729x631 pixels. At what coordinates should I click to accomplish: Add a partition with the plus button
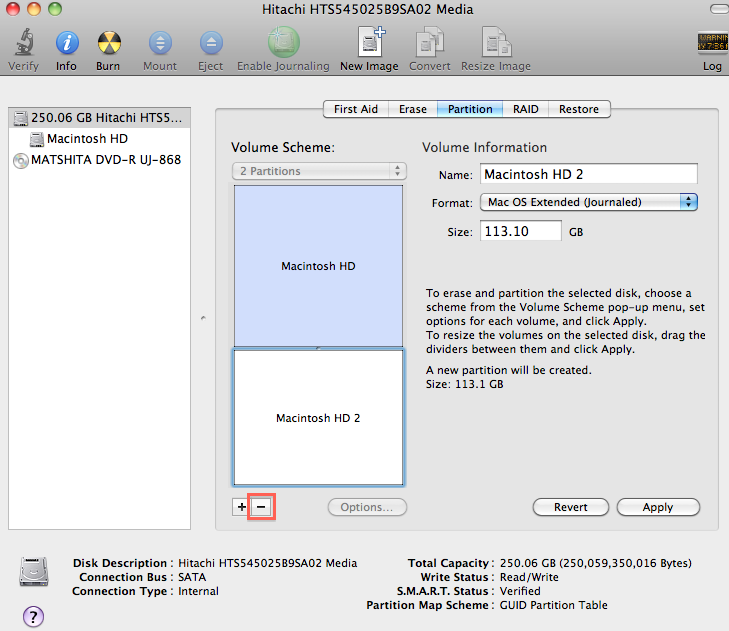241,507
